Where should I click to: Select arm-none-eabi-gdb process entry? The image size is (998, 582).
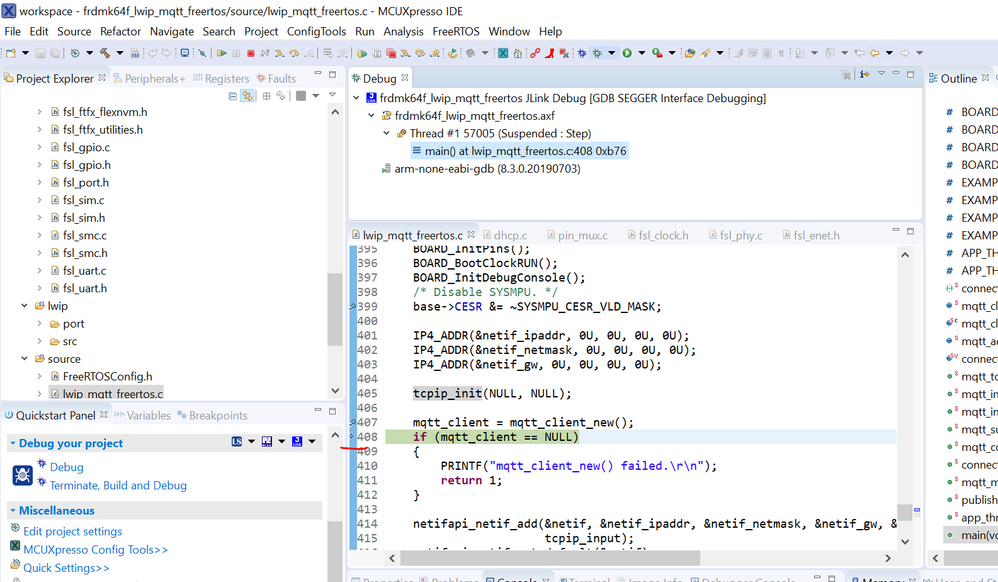point(487,169)
